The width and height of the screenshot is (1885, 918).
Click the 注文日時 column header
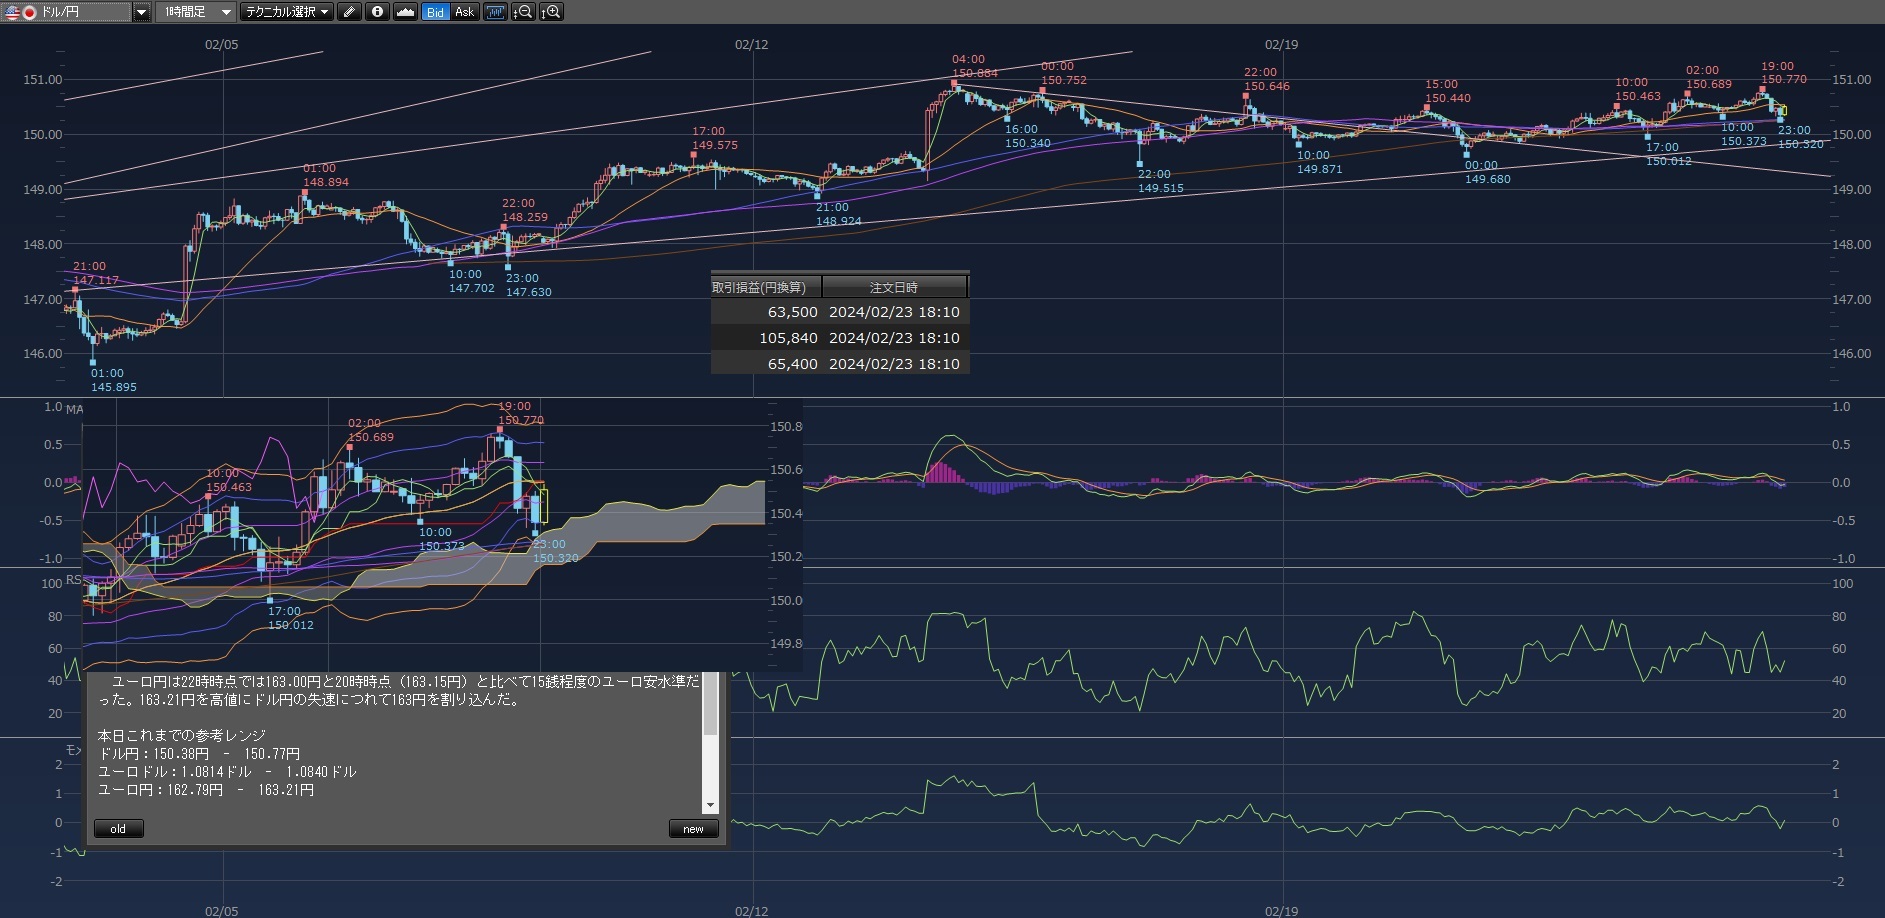(894, 287)
